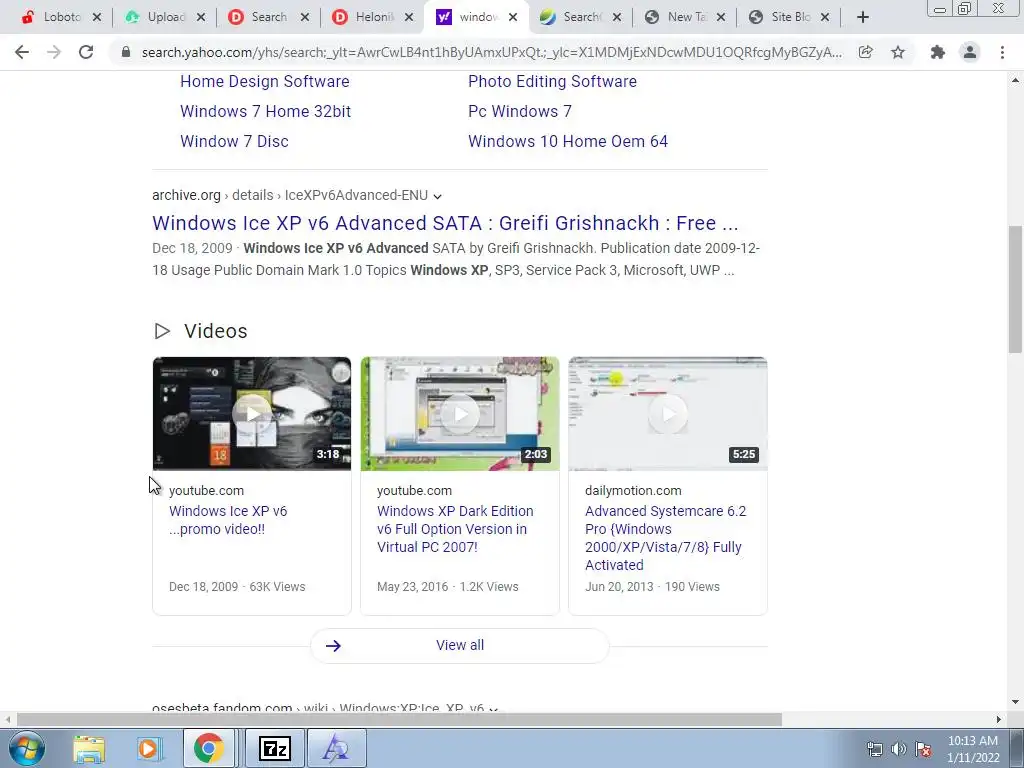Viewport: 1024px width, 768px height.
Task: Open Pc Windows 7 link
Action: point(519,111)
